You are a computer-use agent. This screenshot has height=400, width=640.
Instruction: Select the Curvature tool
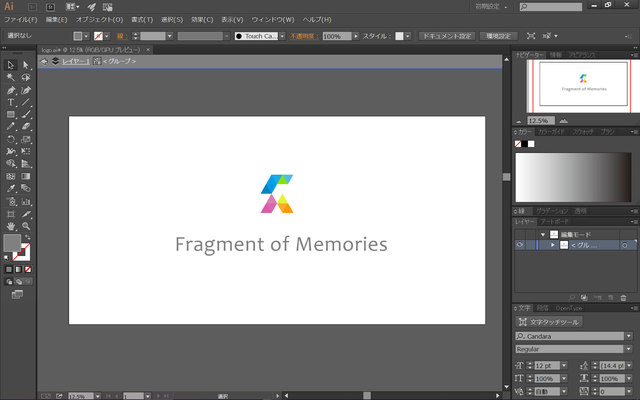(26, 90)
